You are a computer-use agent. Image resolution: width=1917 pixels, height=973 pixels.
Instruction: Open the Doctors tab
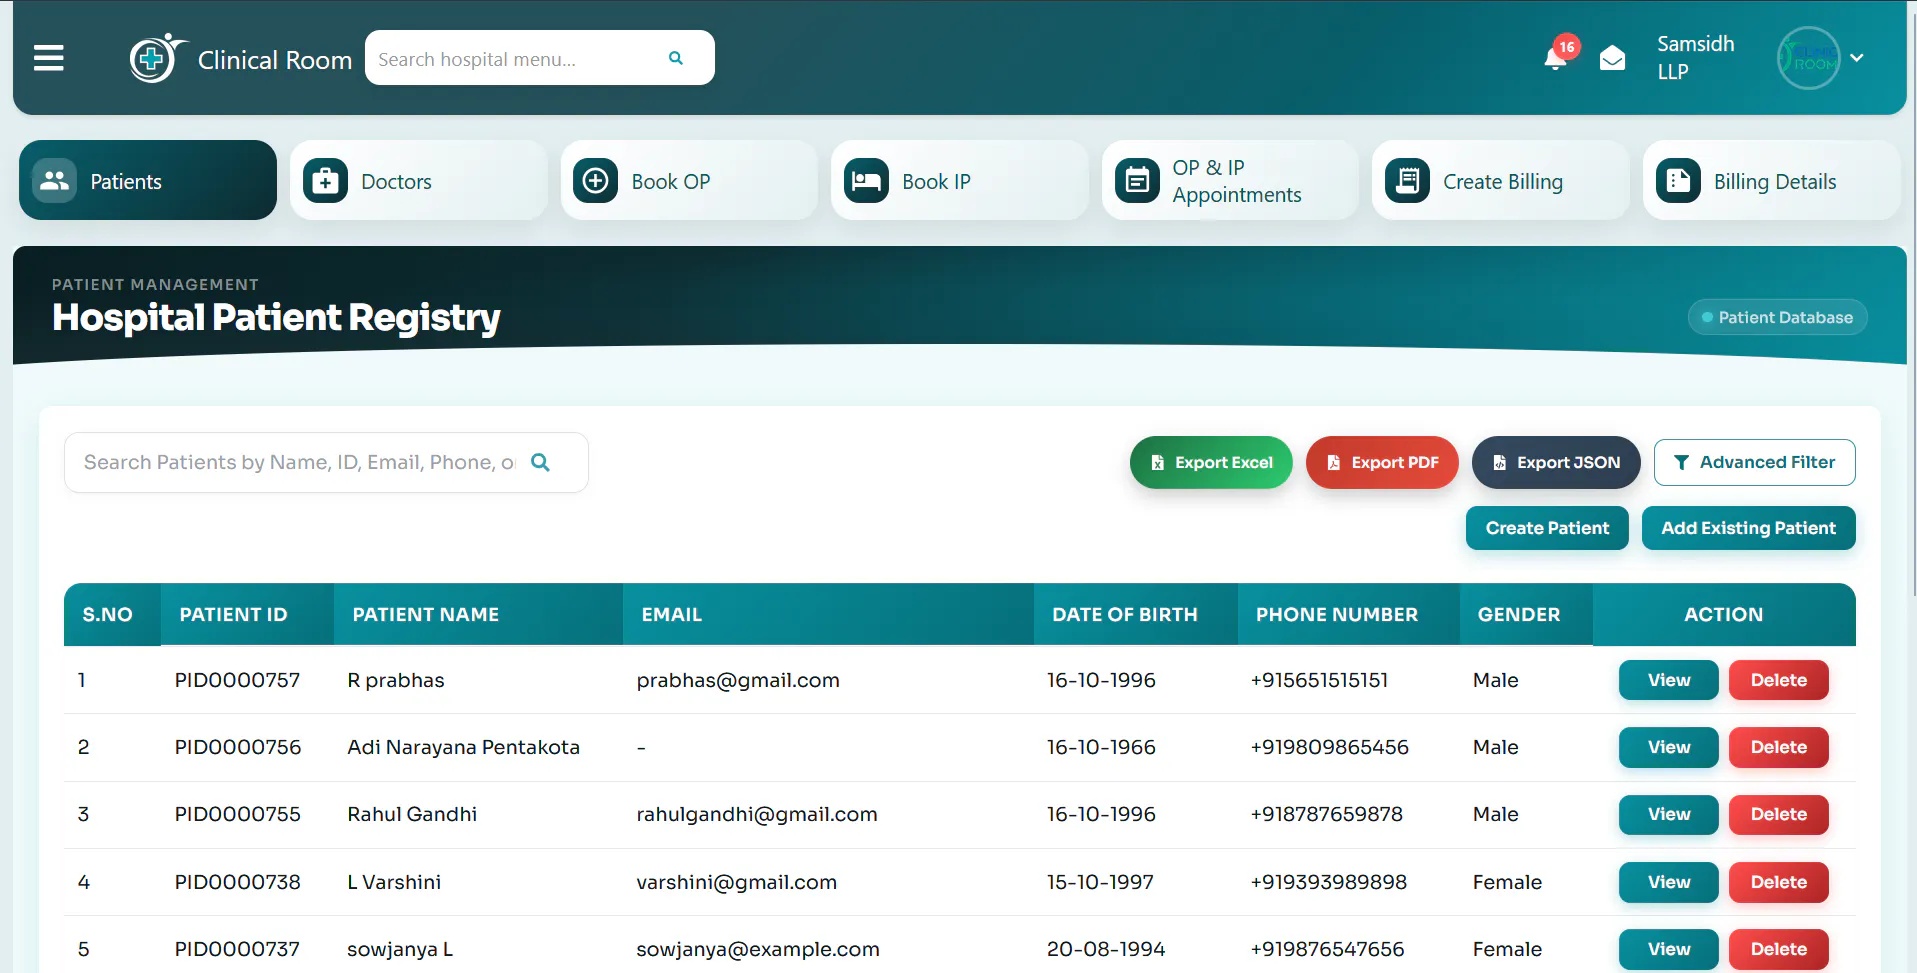tap(418, 180)
